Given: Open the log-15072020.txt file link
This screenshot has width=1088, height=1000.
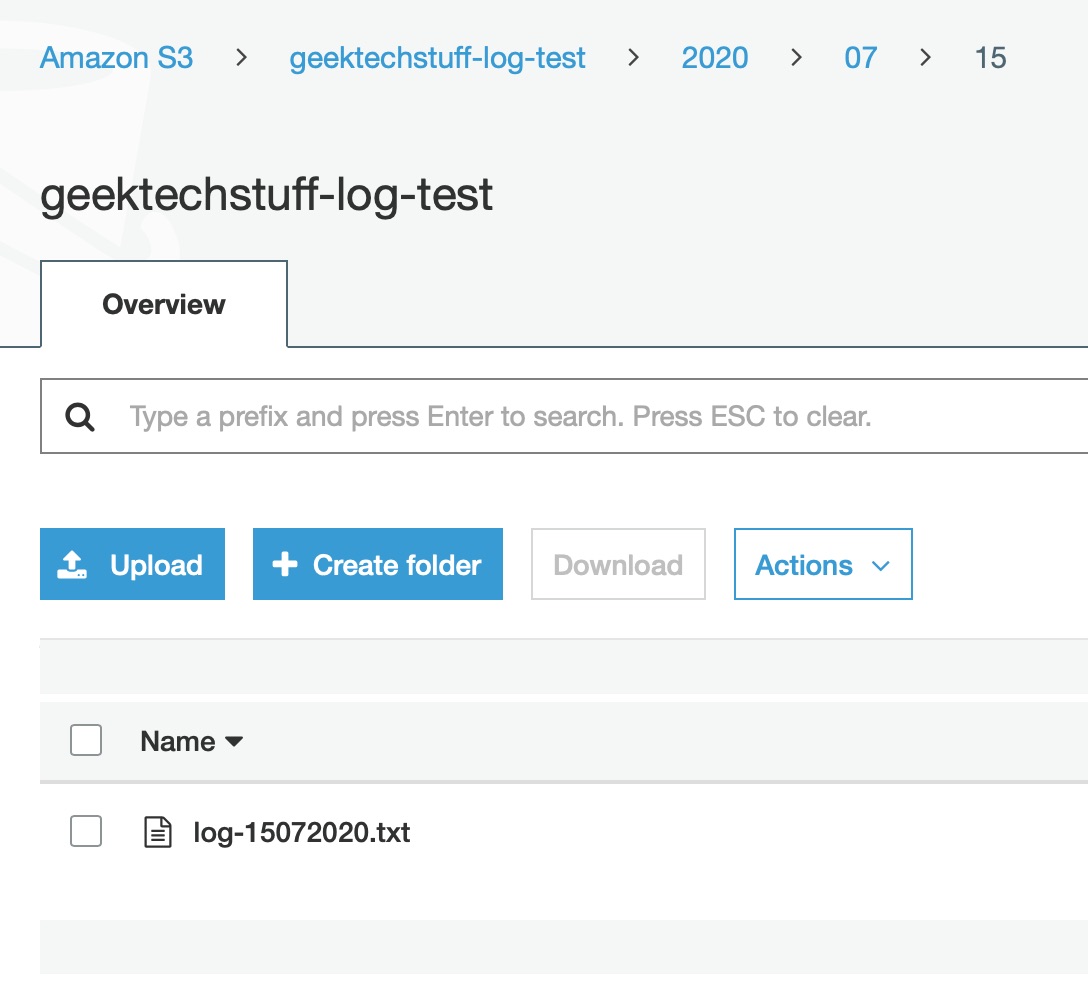Looking at the screenshot, I should point(303,831).
